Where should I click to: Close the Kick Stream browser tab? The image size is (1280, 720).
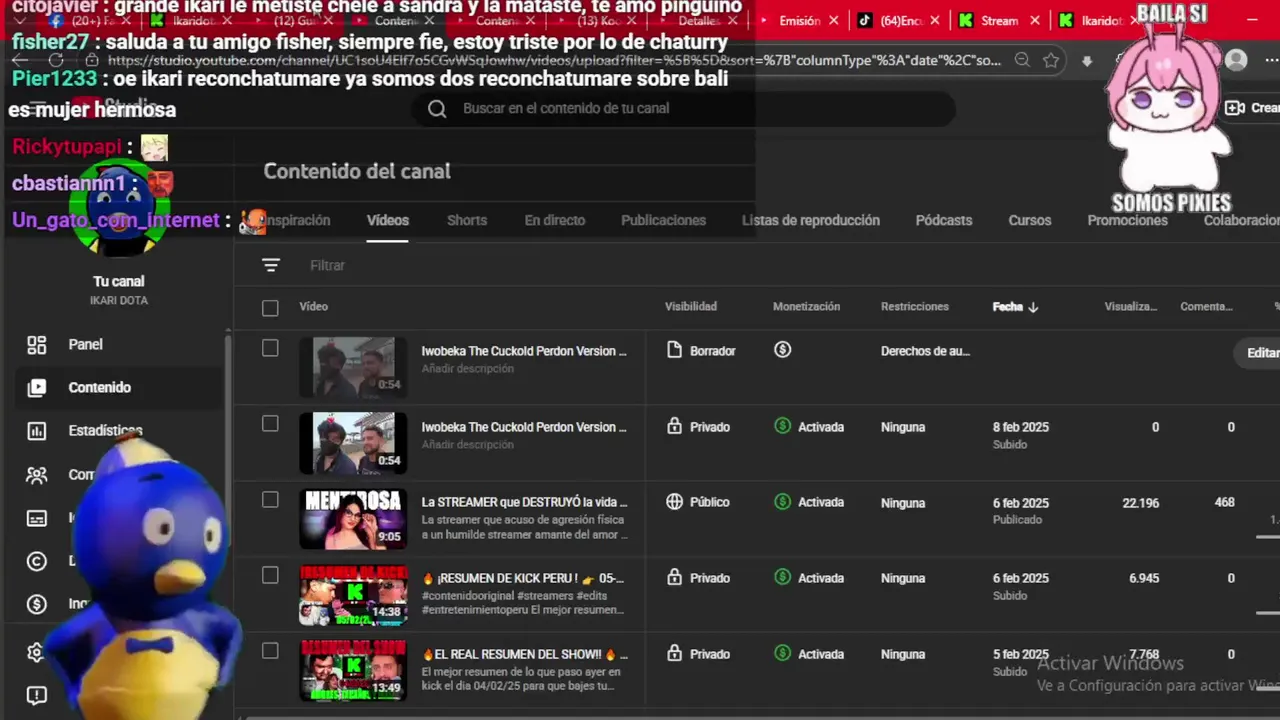(1035, 21)
